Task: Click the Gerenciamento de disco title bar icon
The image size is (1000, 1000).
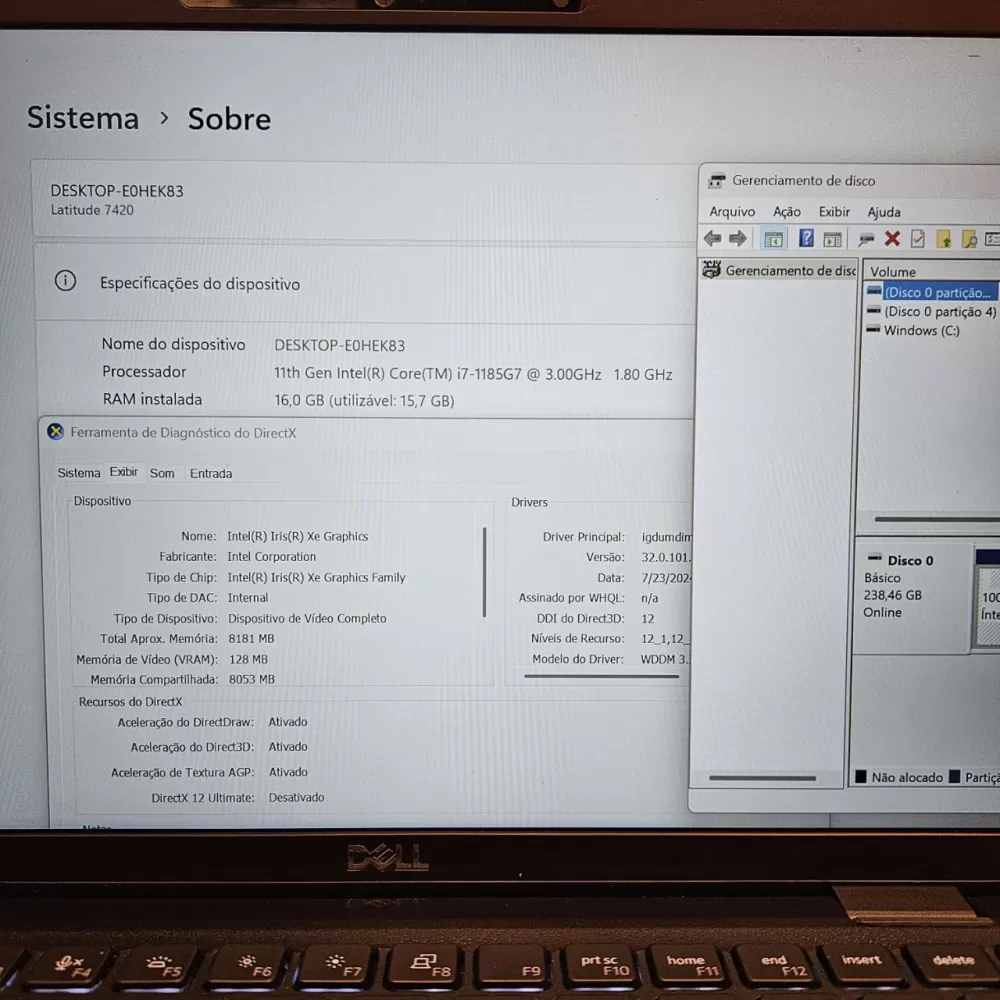Action: (x=716, y=181)
